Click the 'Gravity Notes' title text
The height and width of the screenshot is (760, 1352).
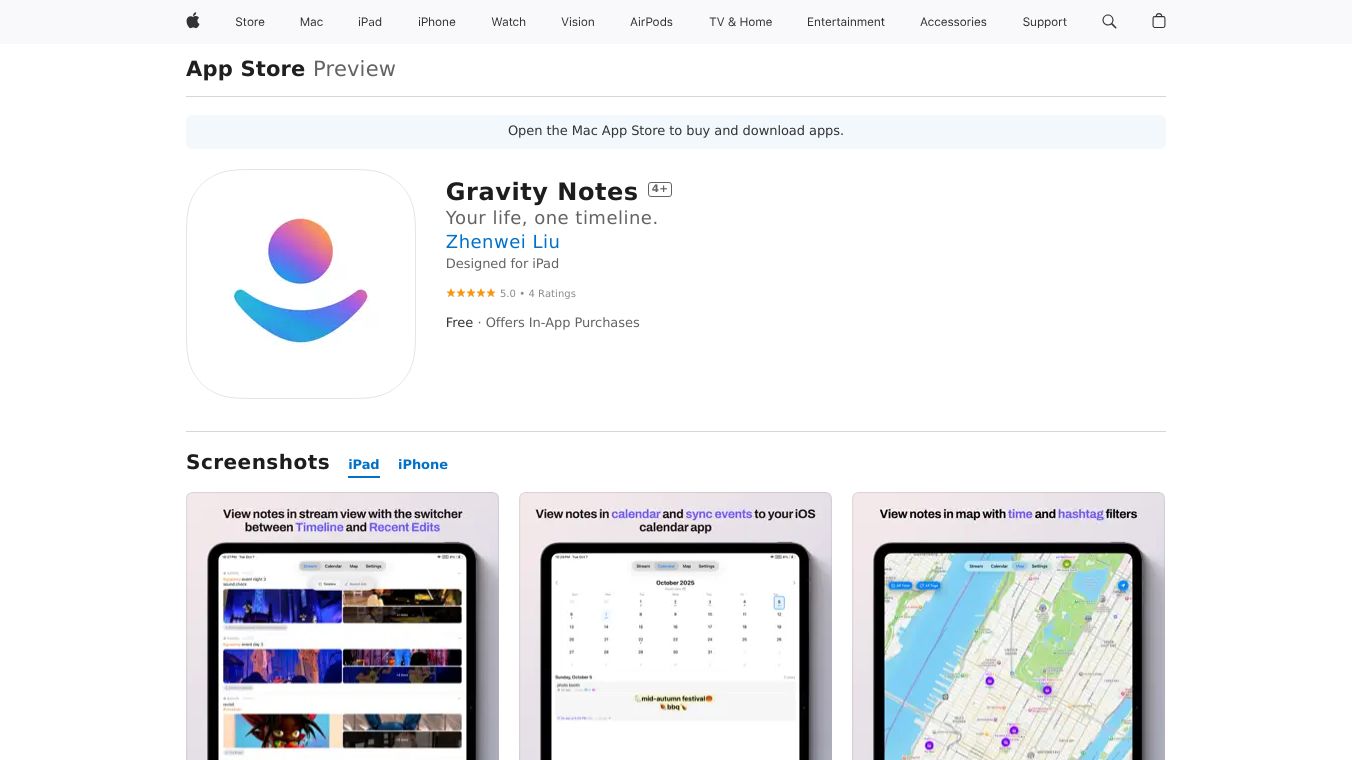(542, 191)
